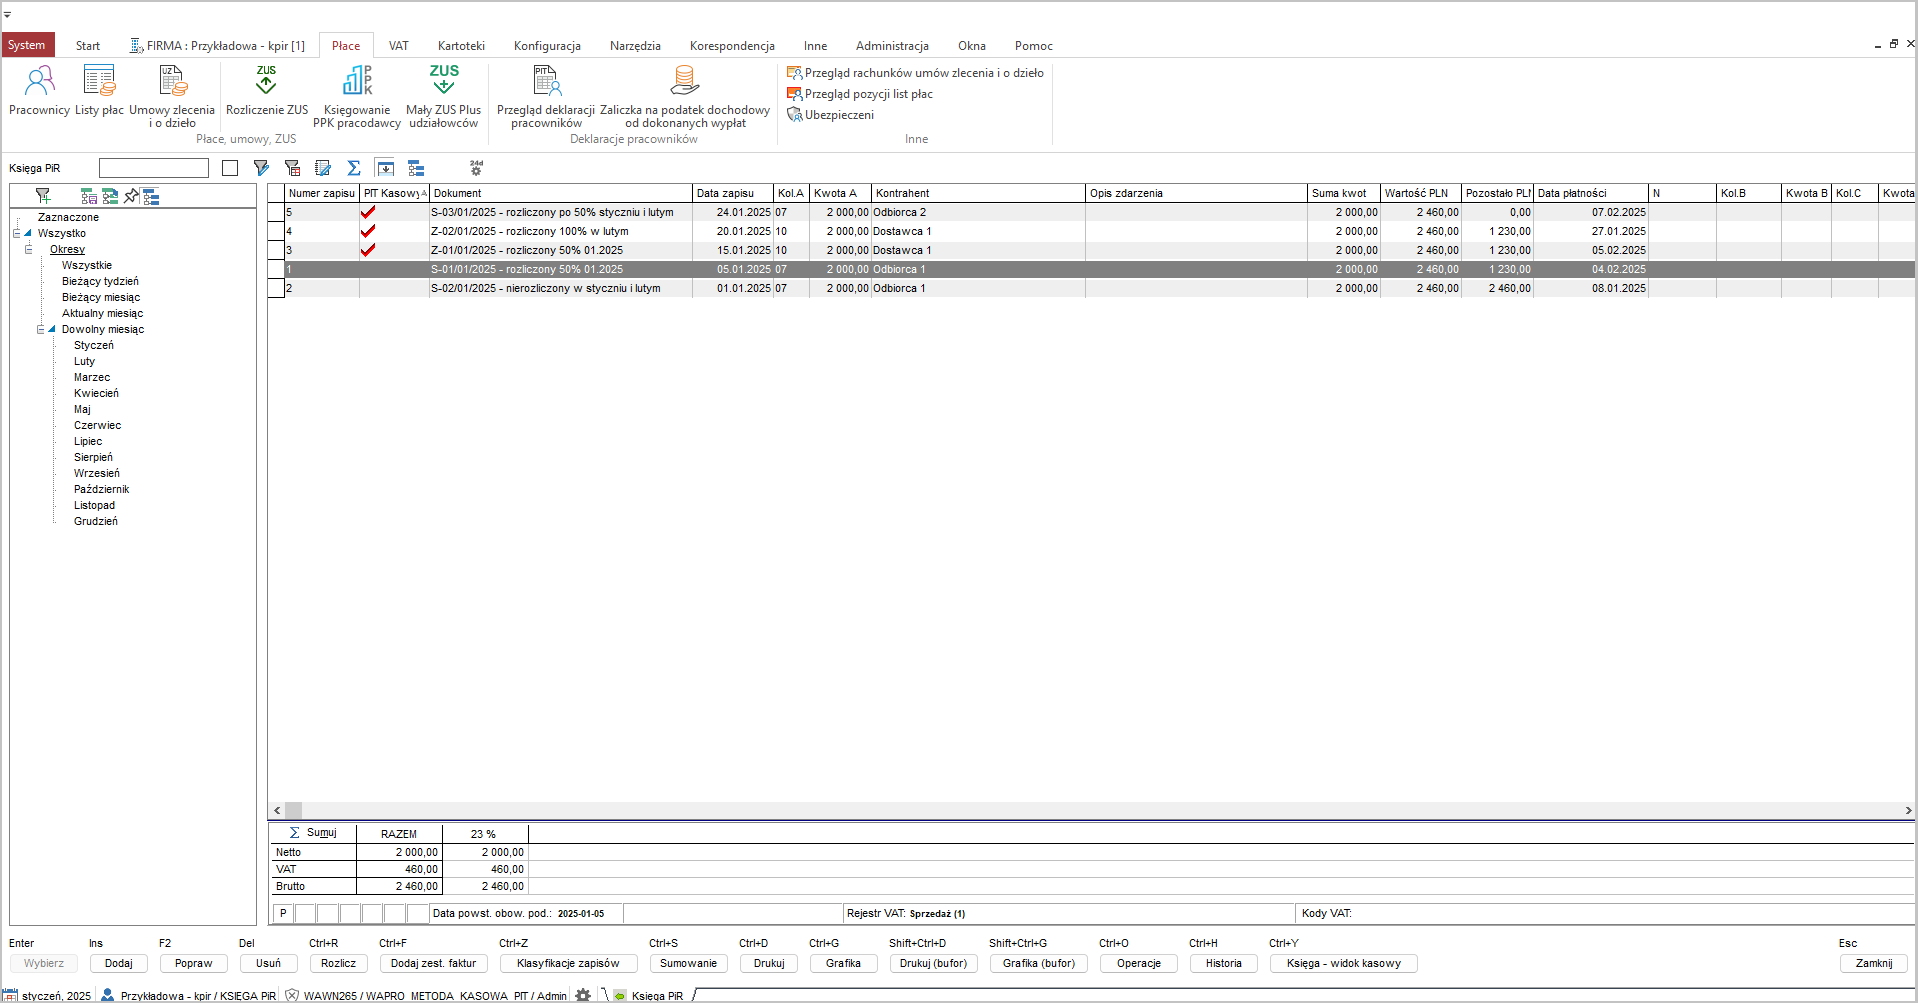Viewport: 1918px width, 1003px height.
Task: Click the Księga PiR search input field
Action: (154, 168)
